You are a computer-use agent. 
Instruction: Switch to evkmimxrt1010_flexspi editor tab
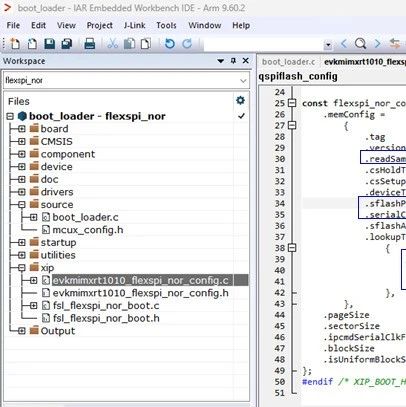pos(365,62)
